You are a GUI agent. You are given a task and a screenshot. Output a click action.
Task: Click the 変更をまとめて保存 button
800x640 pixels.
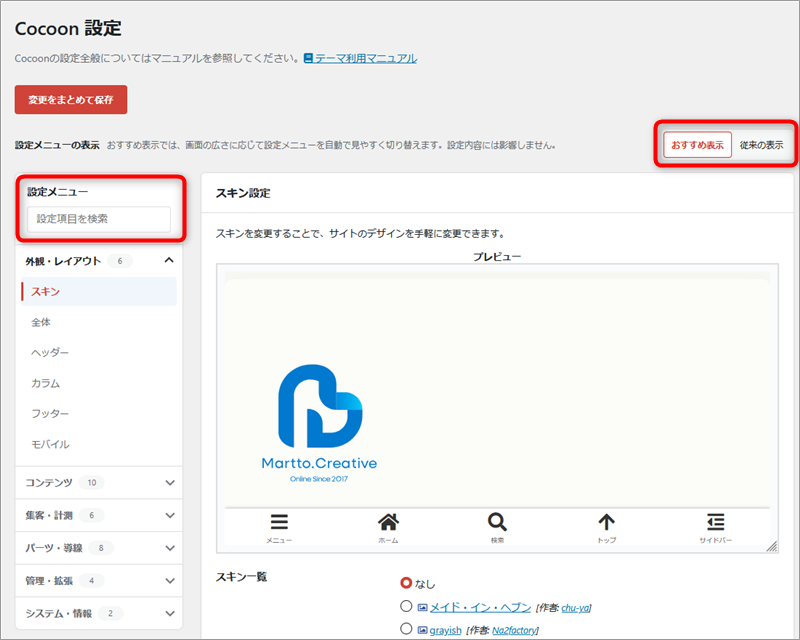pyautogui.click(x=71, y=100)
